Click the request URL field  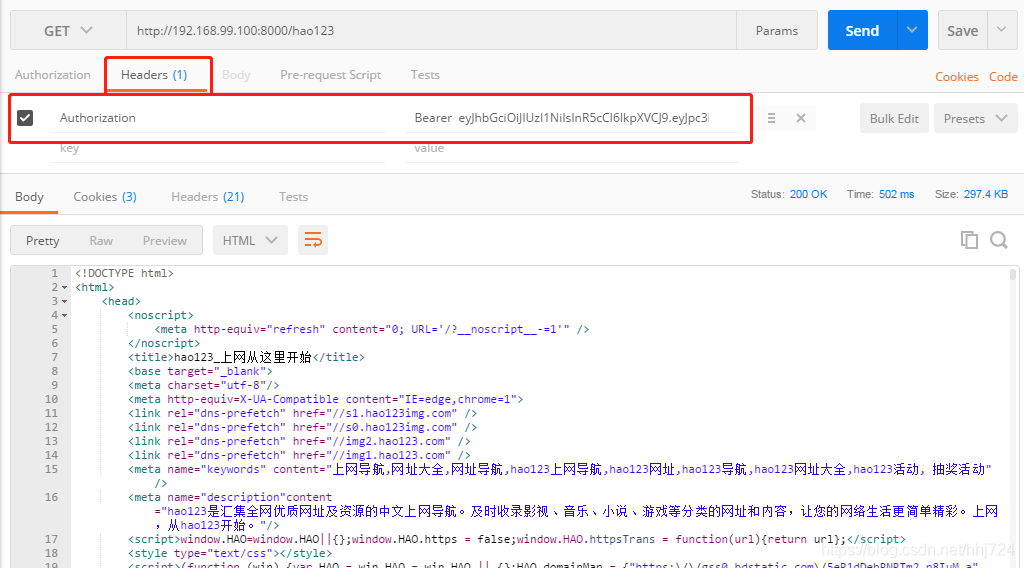coord(431,31)
